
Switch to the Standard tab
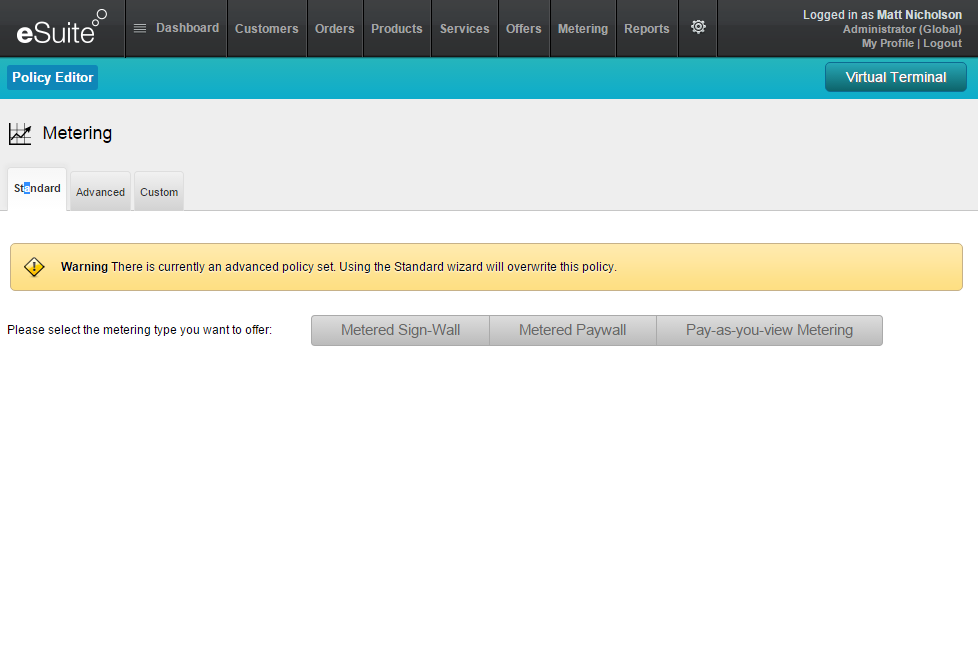[37, 189]
